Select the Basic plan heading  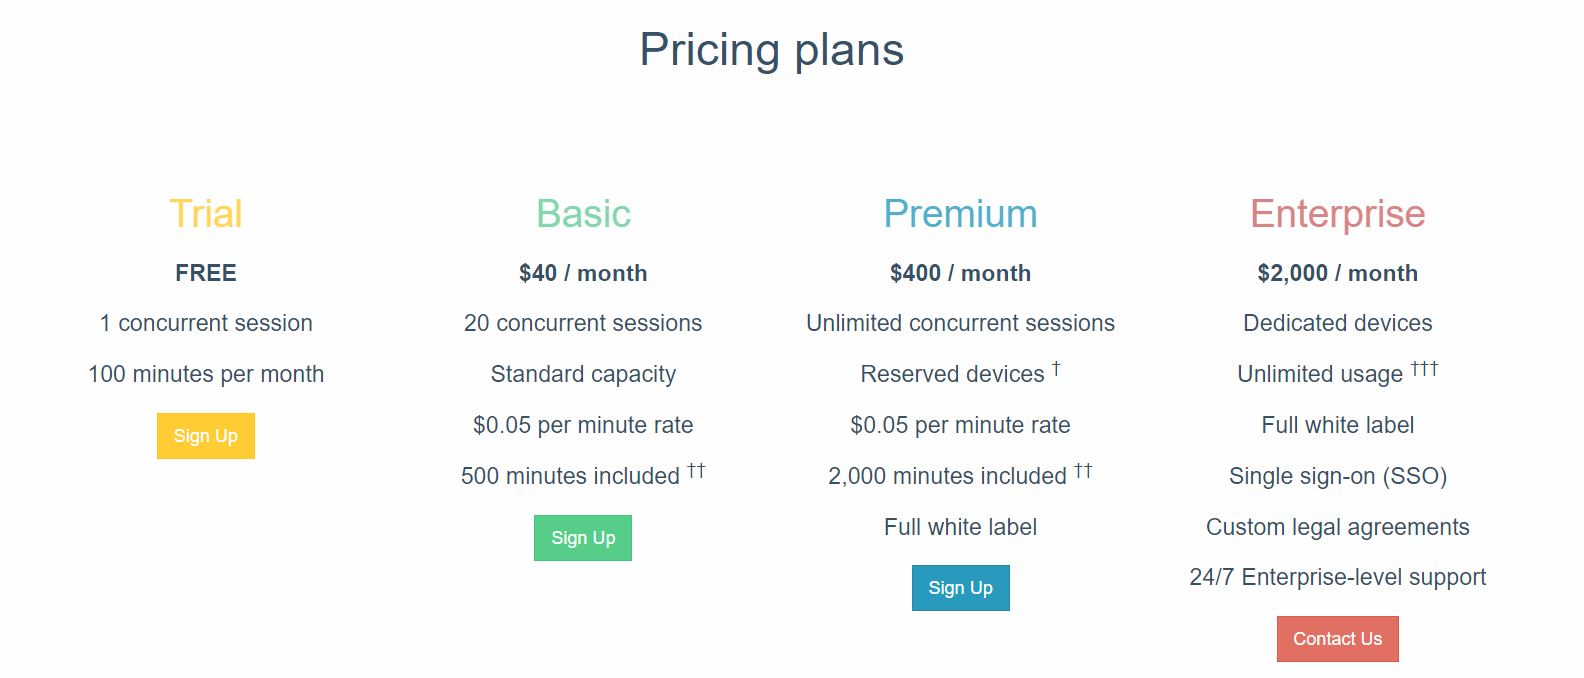click(x=583, y=214)
